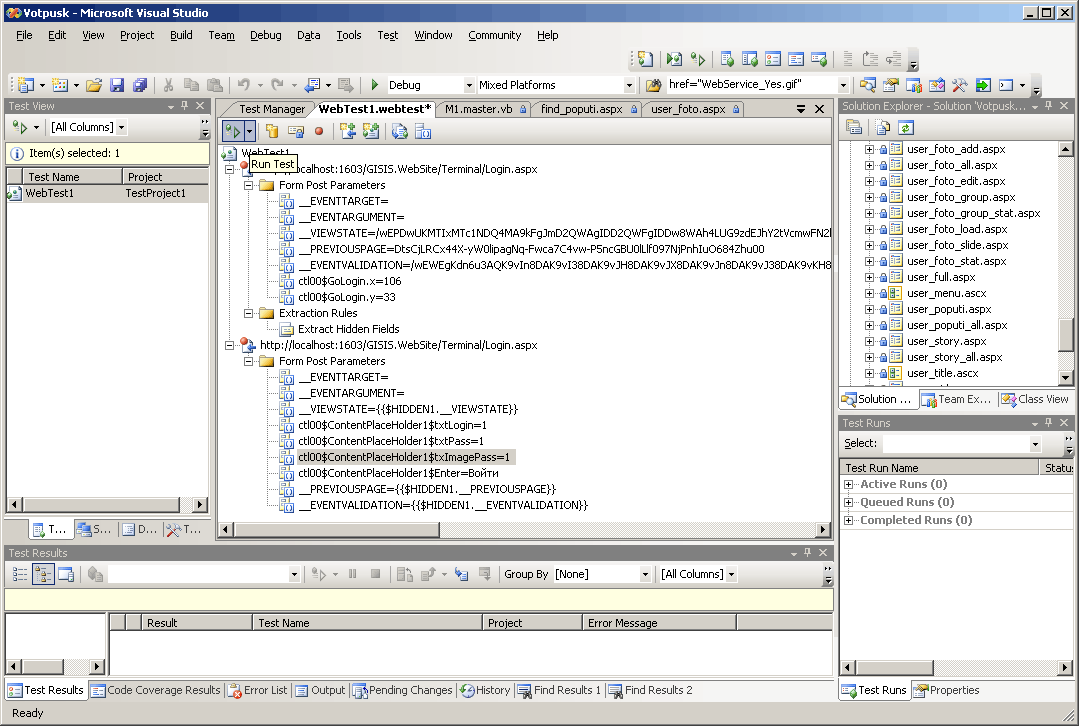Select Extract Hidden Fields rule
This screenshot has width=1079, height=726.
348,329
